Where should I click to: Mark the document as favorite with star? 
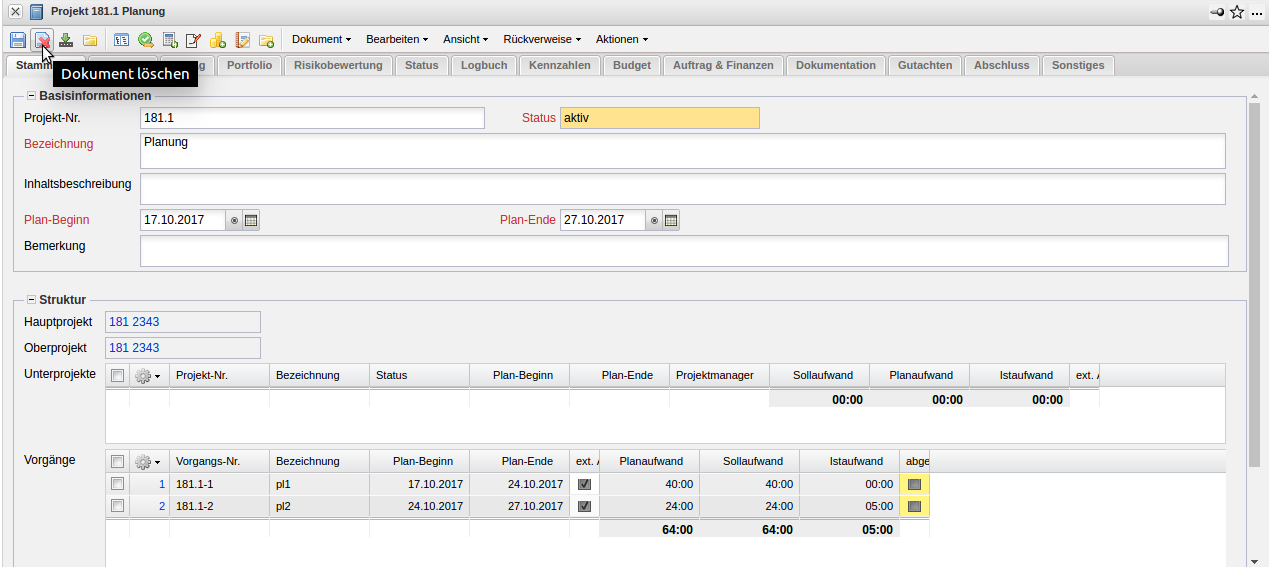tap(1237, 12)
